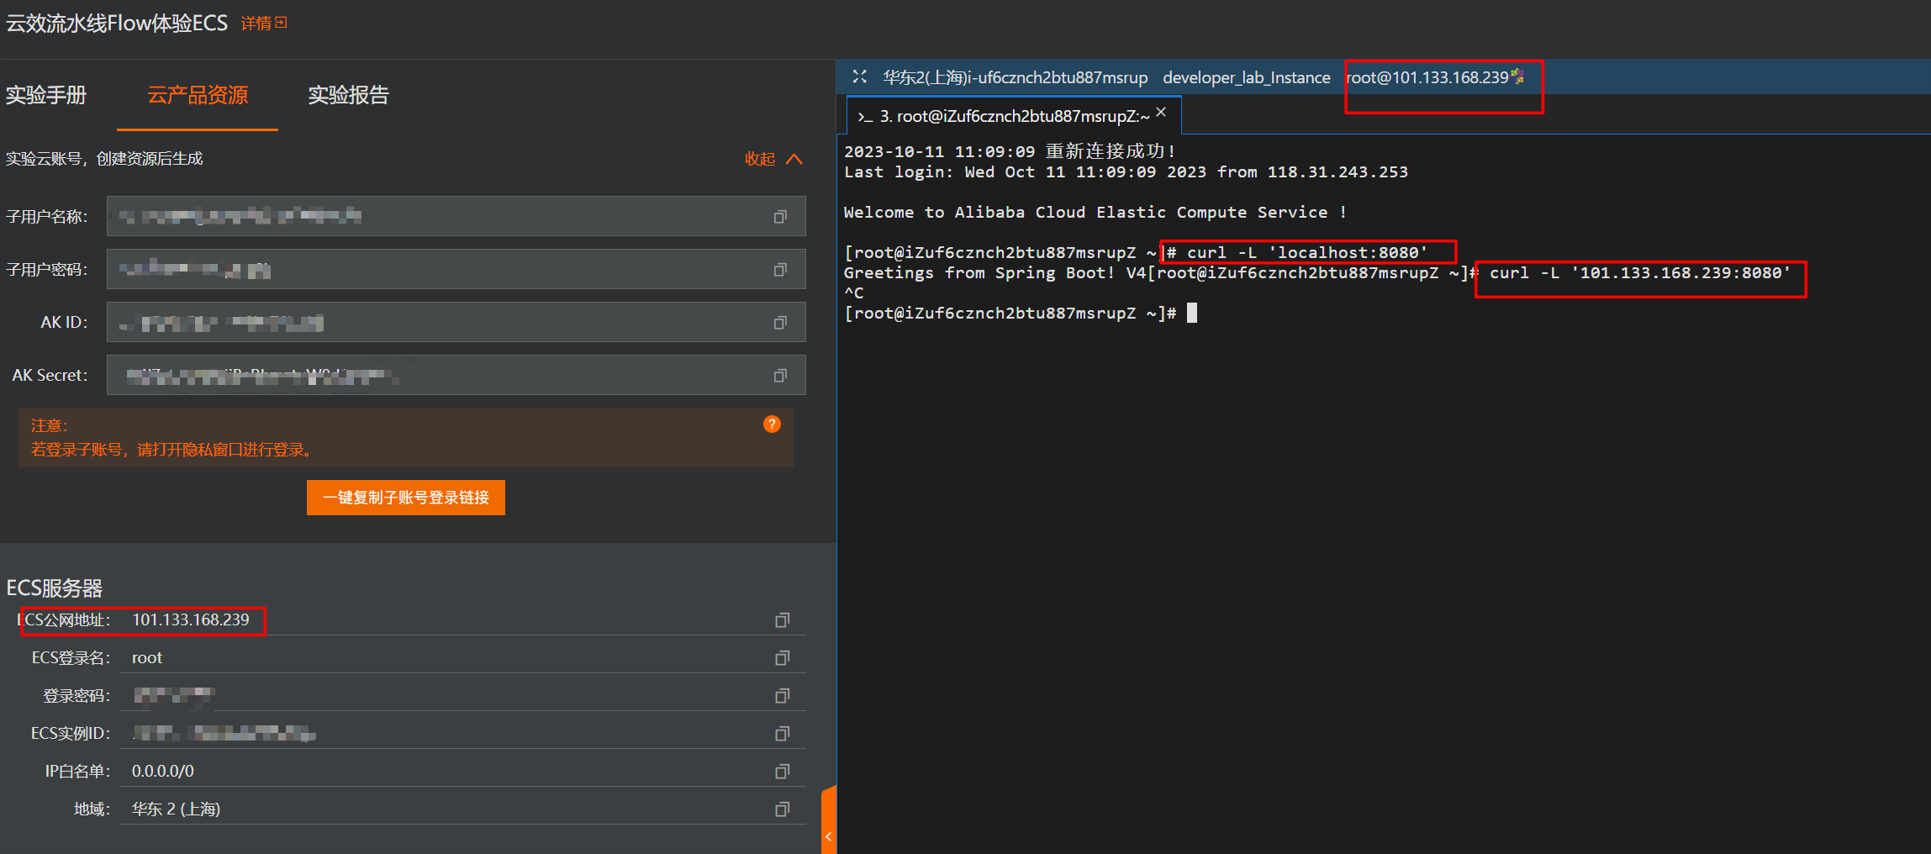Click the AK ID field

click(456, 322)
